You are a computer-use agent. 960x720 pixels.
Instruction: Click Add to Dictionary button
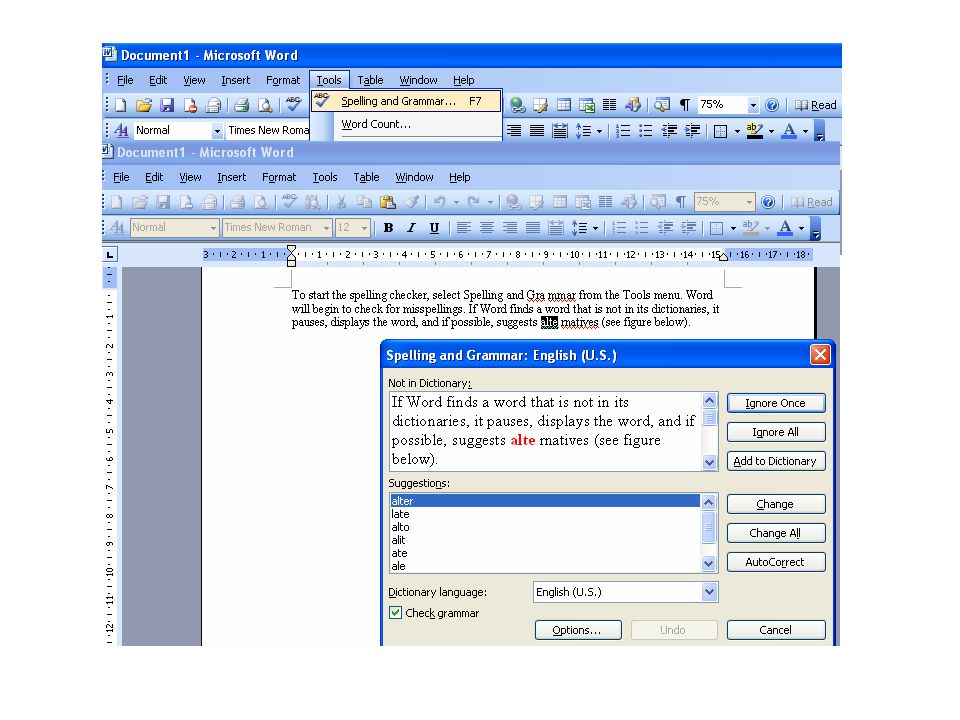point(776,461)
